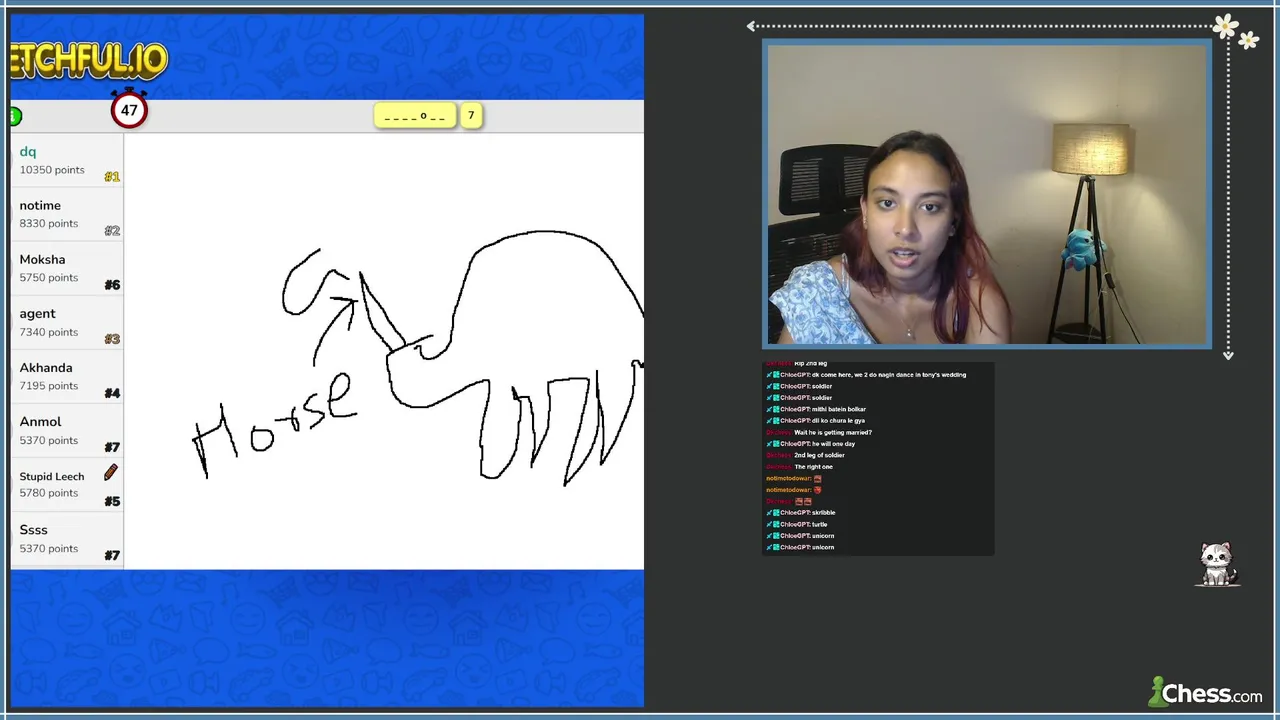1280x720 pixels.
Task: Click the chat message "Wait he is getting married?"
Action: point(819,432)
